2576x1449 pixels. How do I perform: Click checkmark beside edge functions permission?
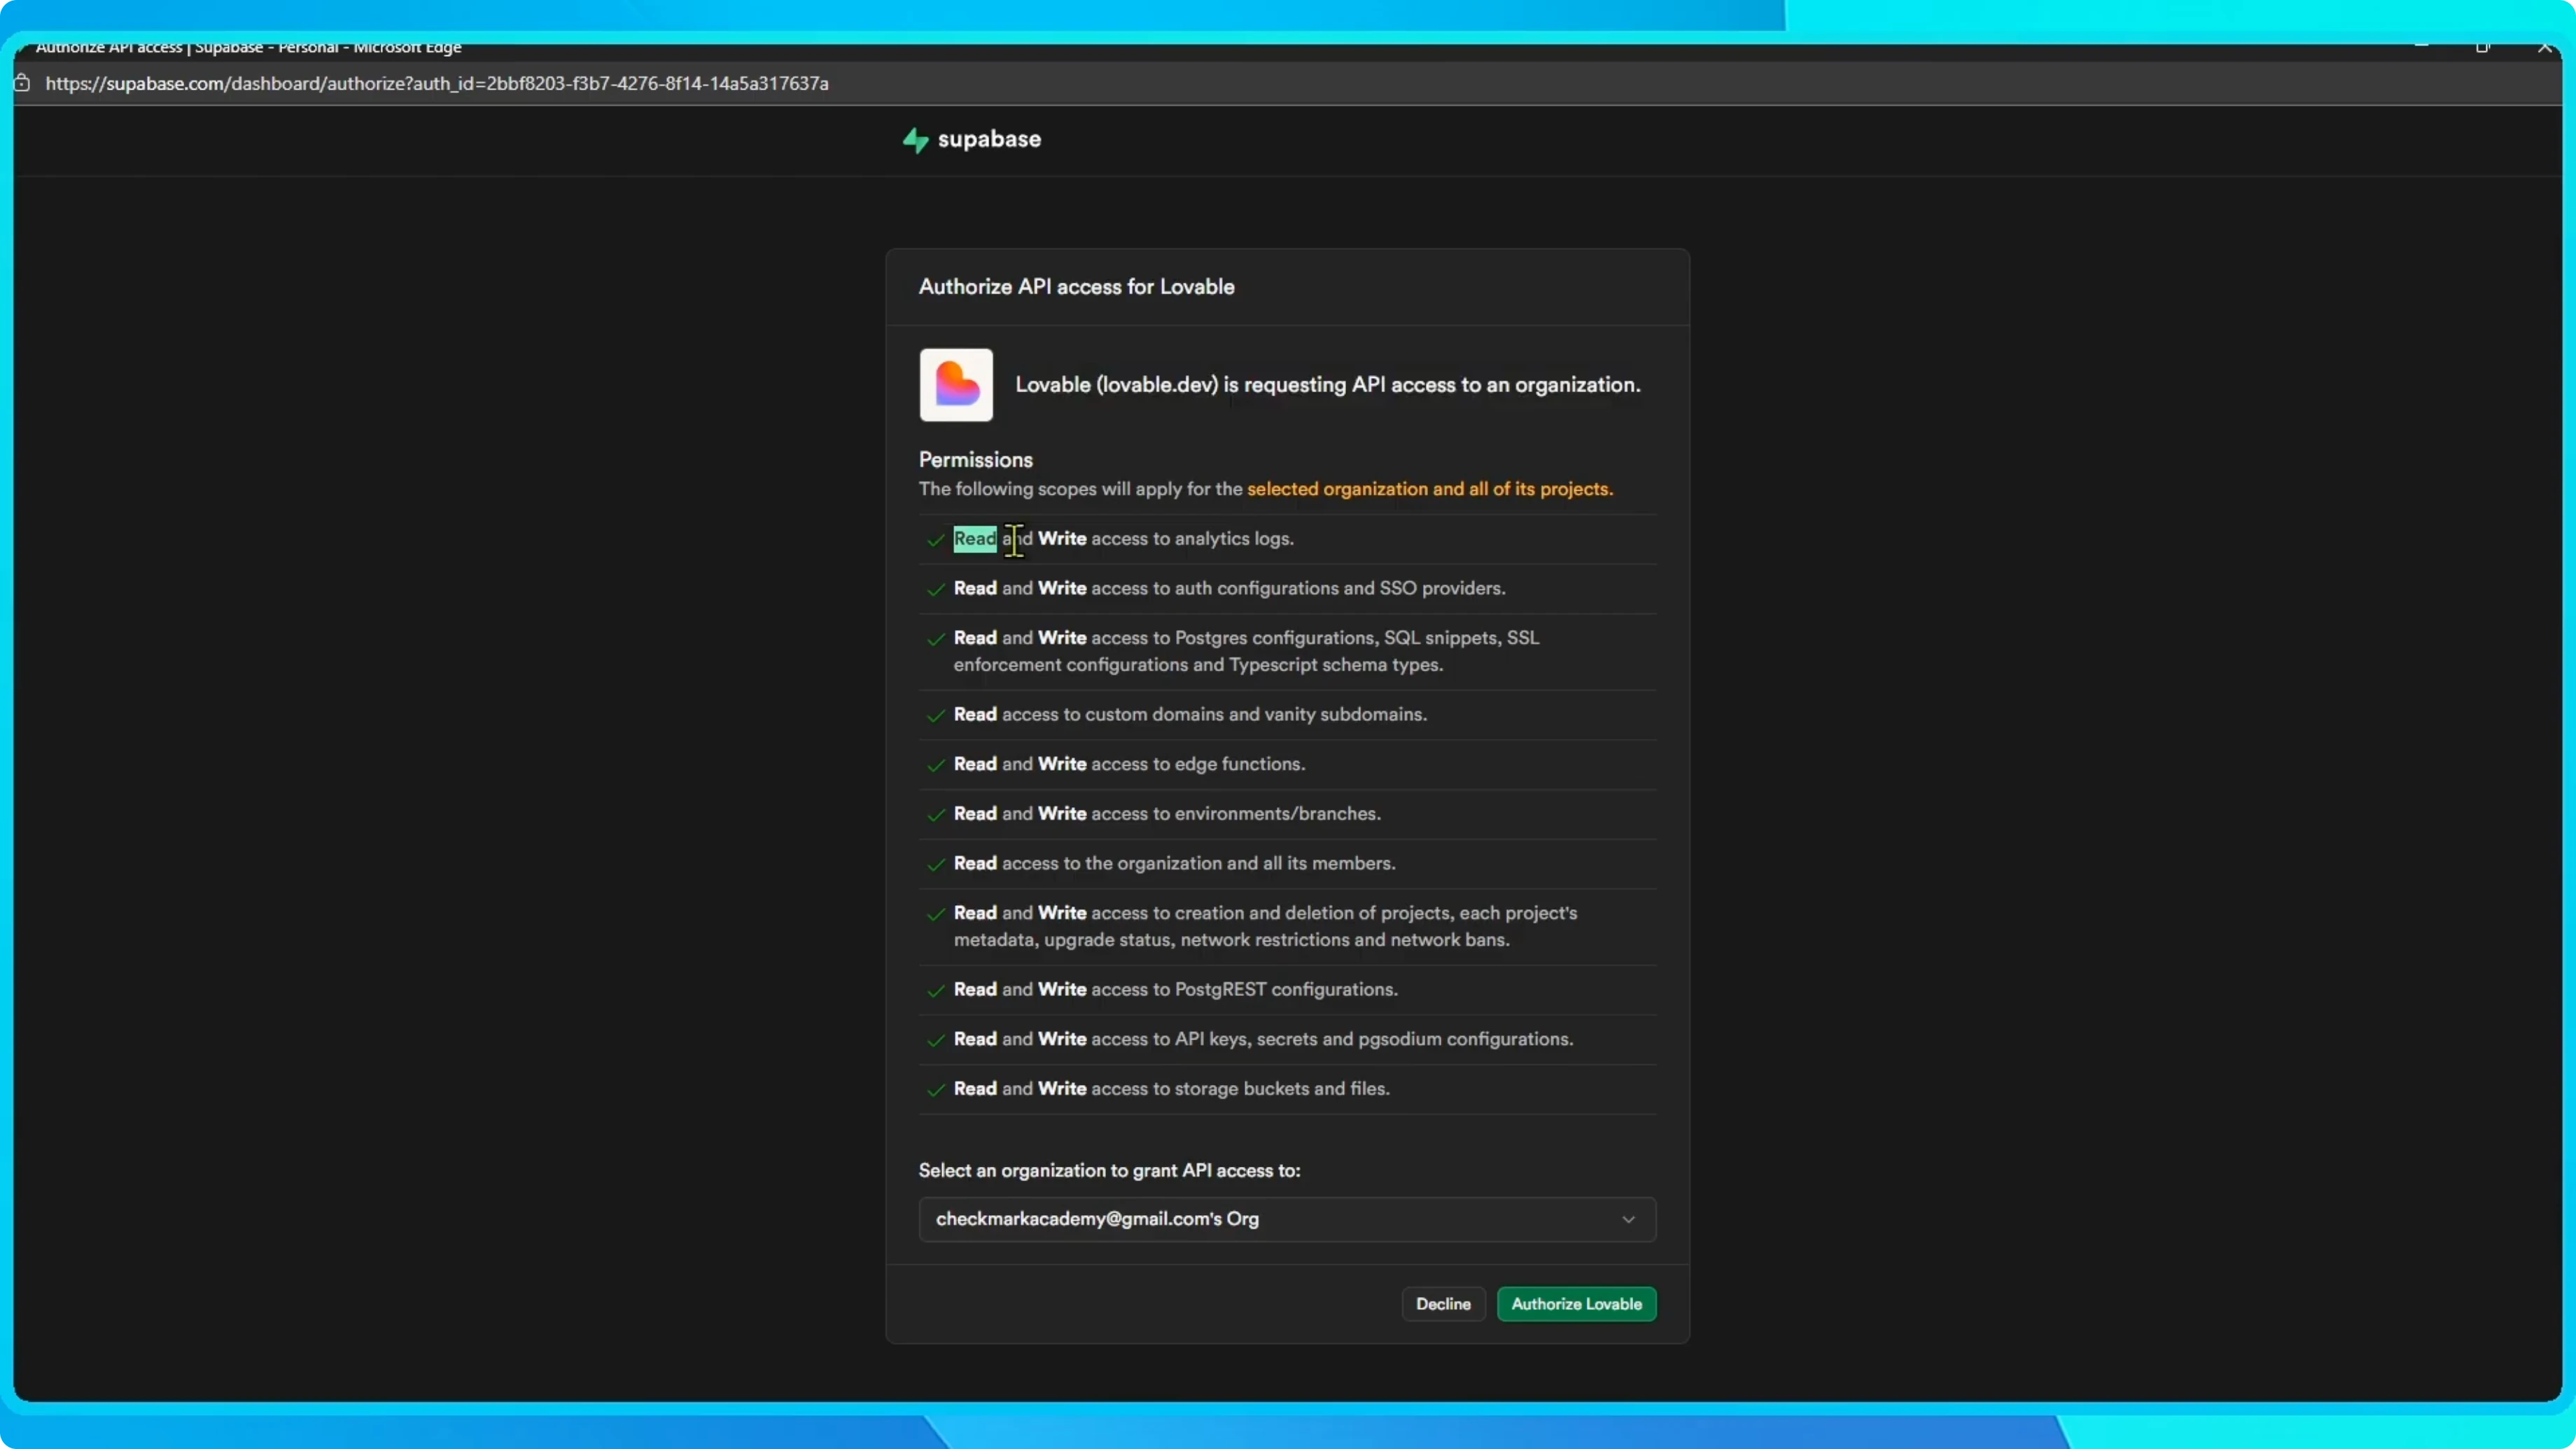pyautogui.click(x=935, y=765)
